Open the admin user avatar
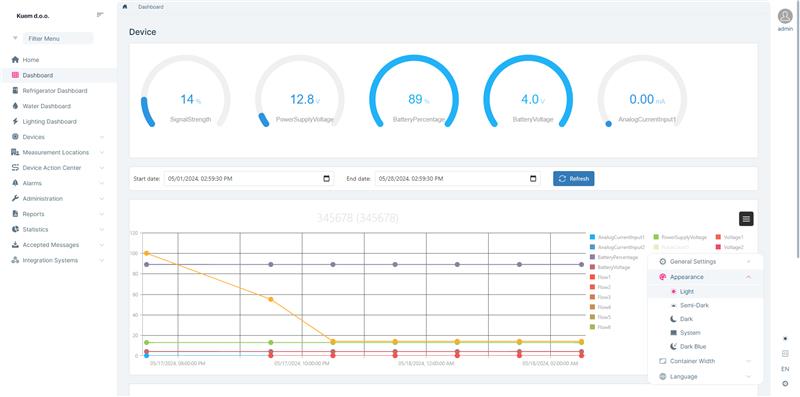Viewport: 800px width, 397px height. (785, 16)
